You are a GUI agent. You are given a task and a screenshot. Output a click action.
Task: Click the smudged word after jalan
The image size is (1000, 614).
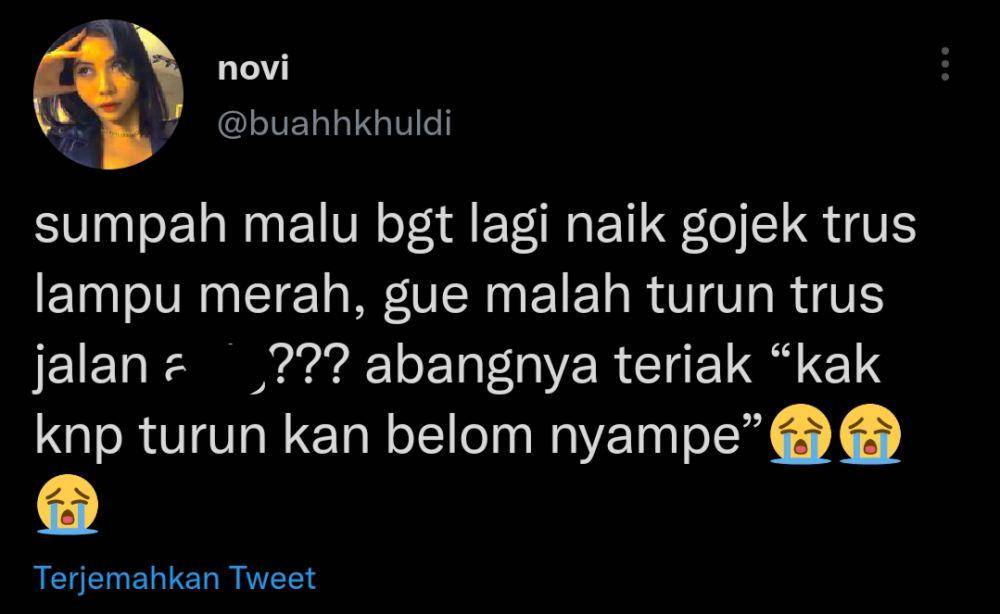tap(214, 367)
